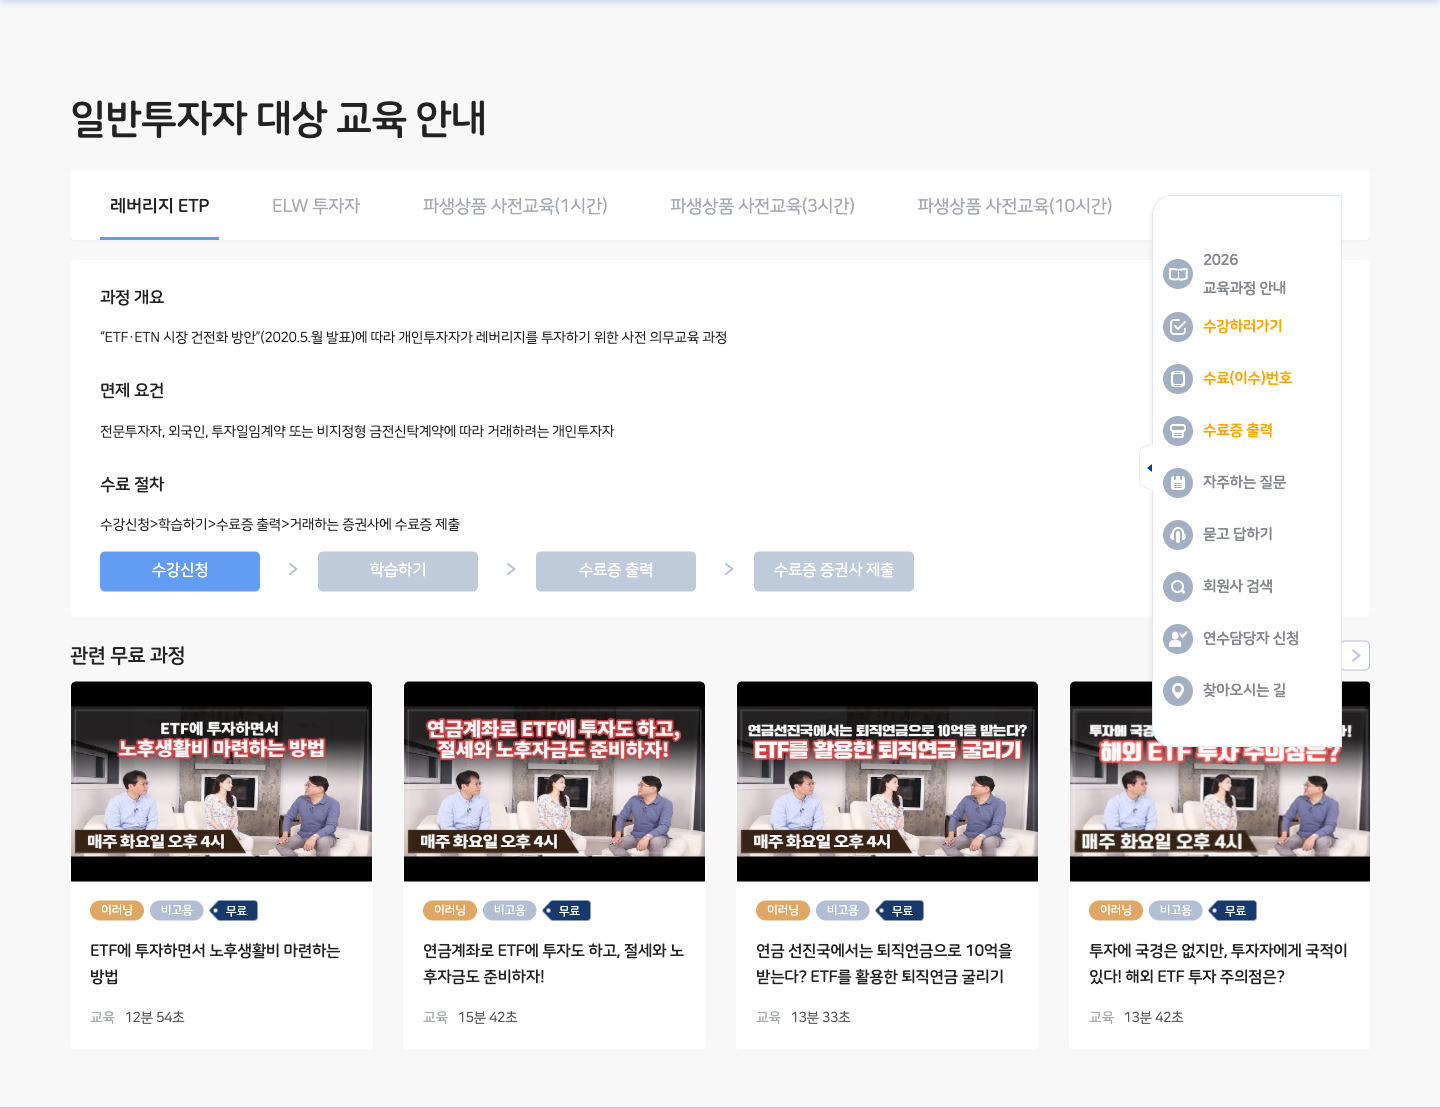
Task: Switch to the 레버리지 ETP tab
Action: (159, 206)
